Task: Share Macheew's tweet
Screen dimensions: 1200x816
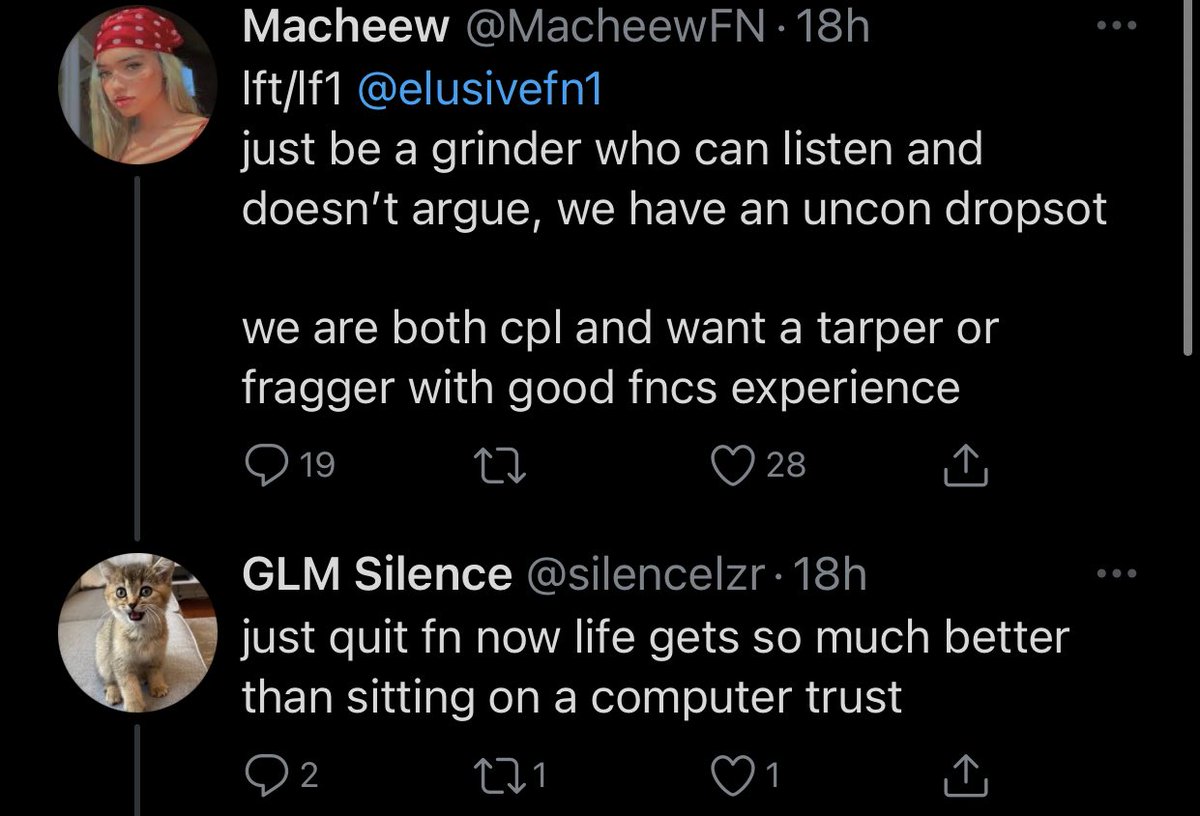Action: 967,465
